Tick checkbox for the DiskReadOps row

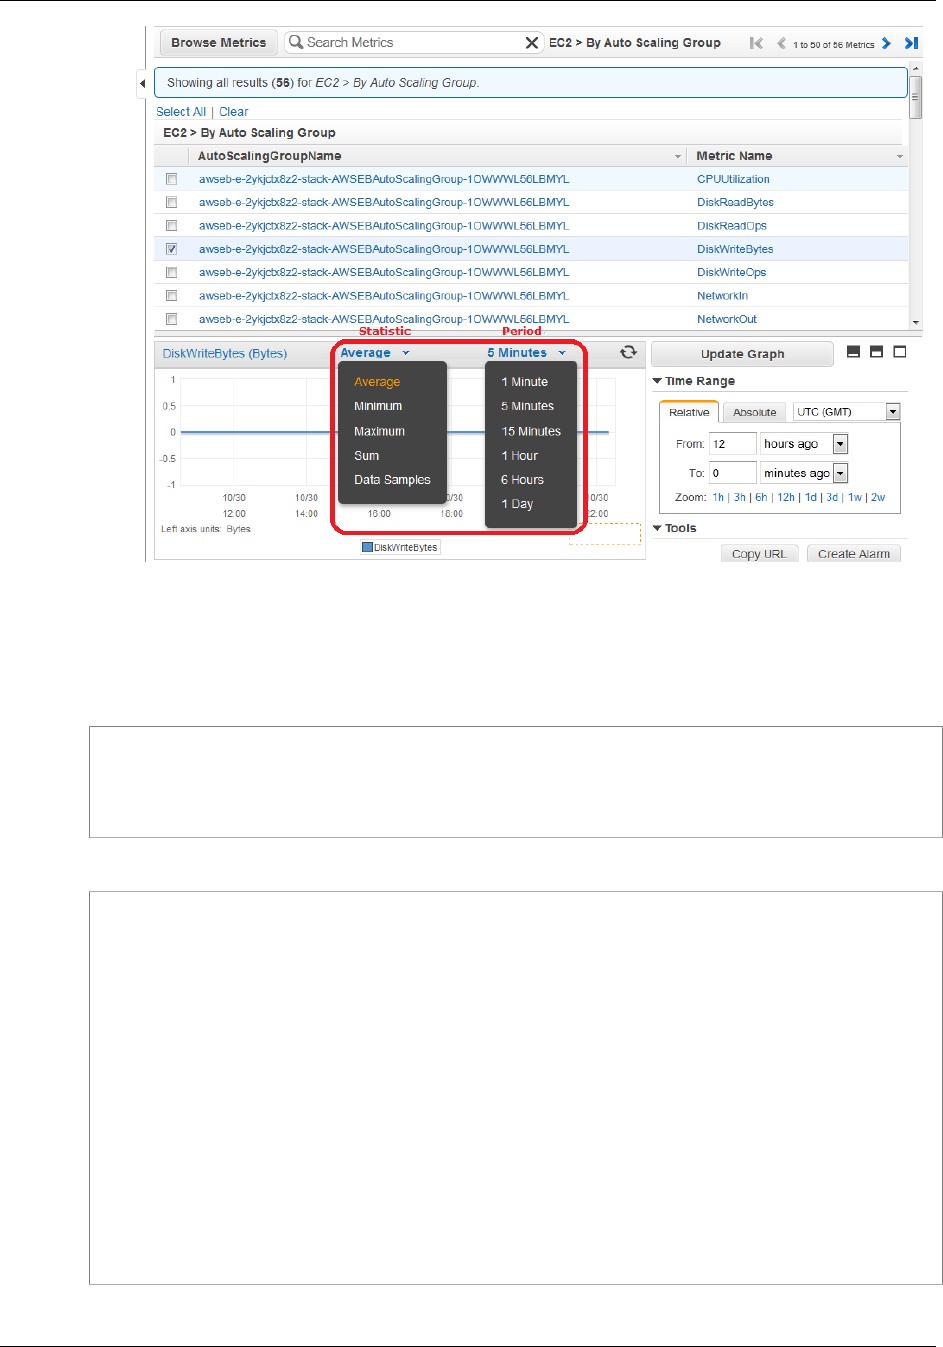point(172,226)
